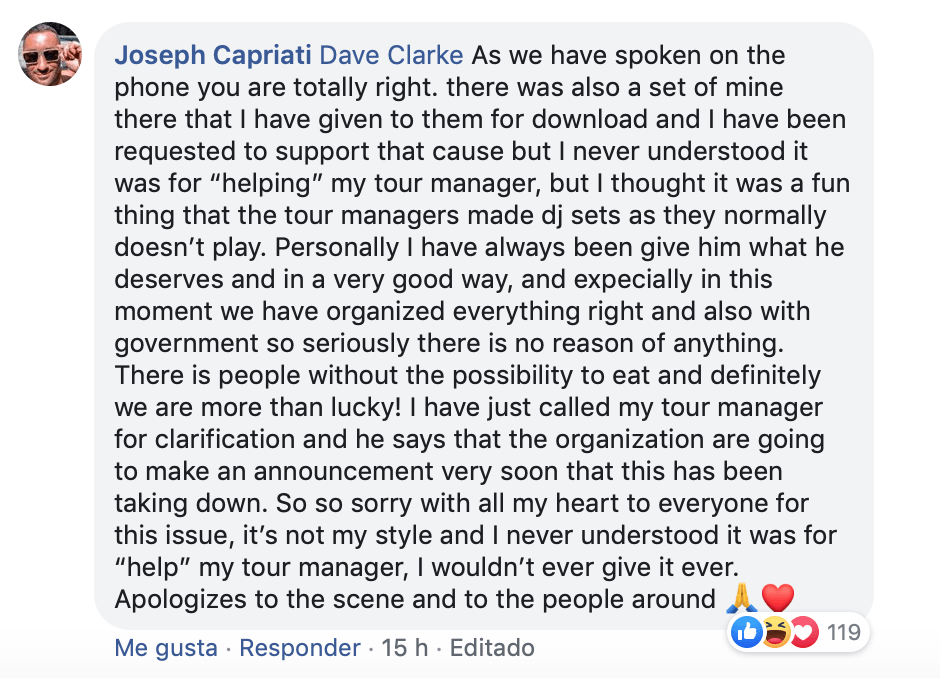View edit history via Editado

tap(492, 648)
